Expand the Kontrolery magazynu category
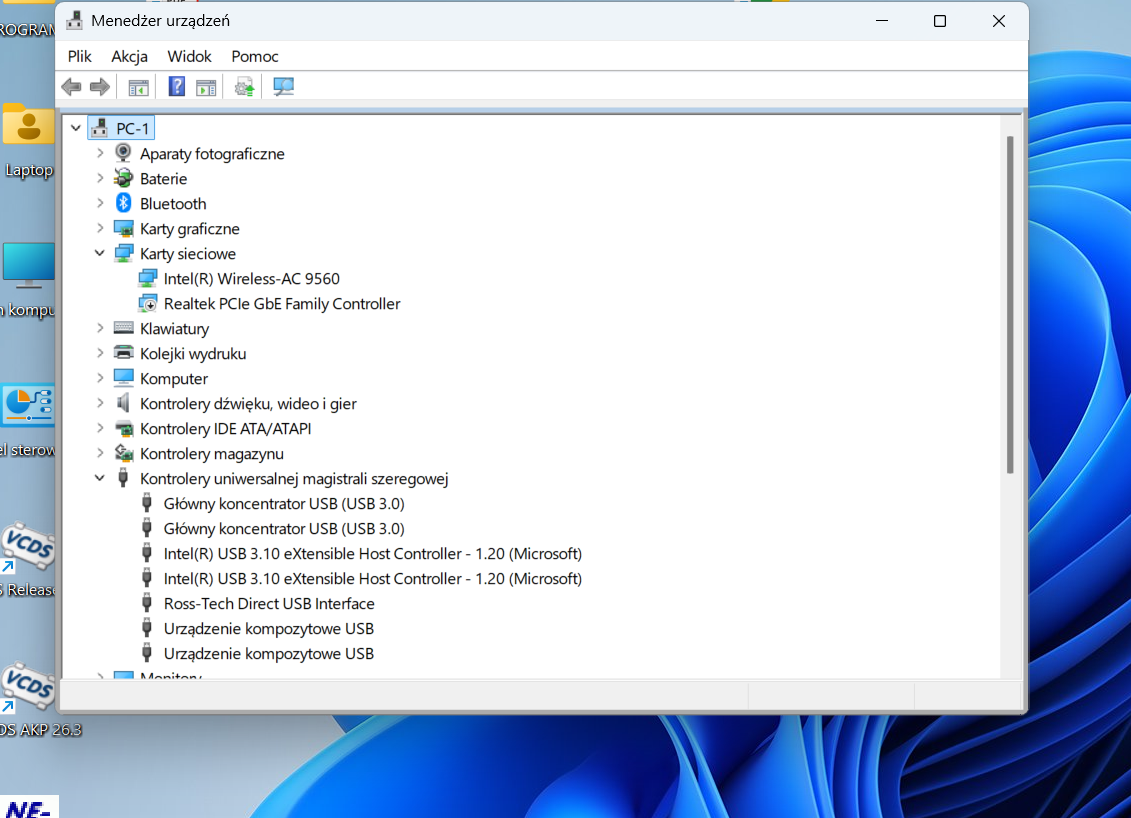 (x=100, y=453)
